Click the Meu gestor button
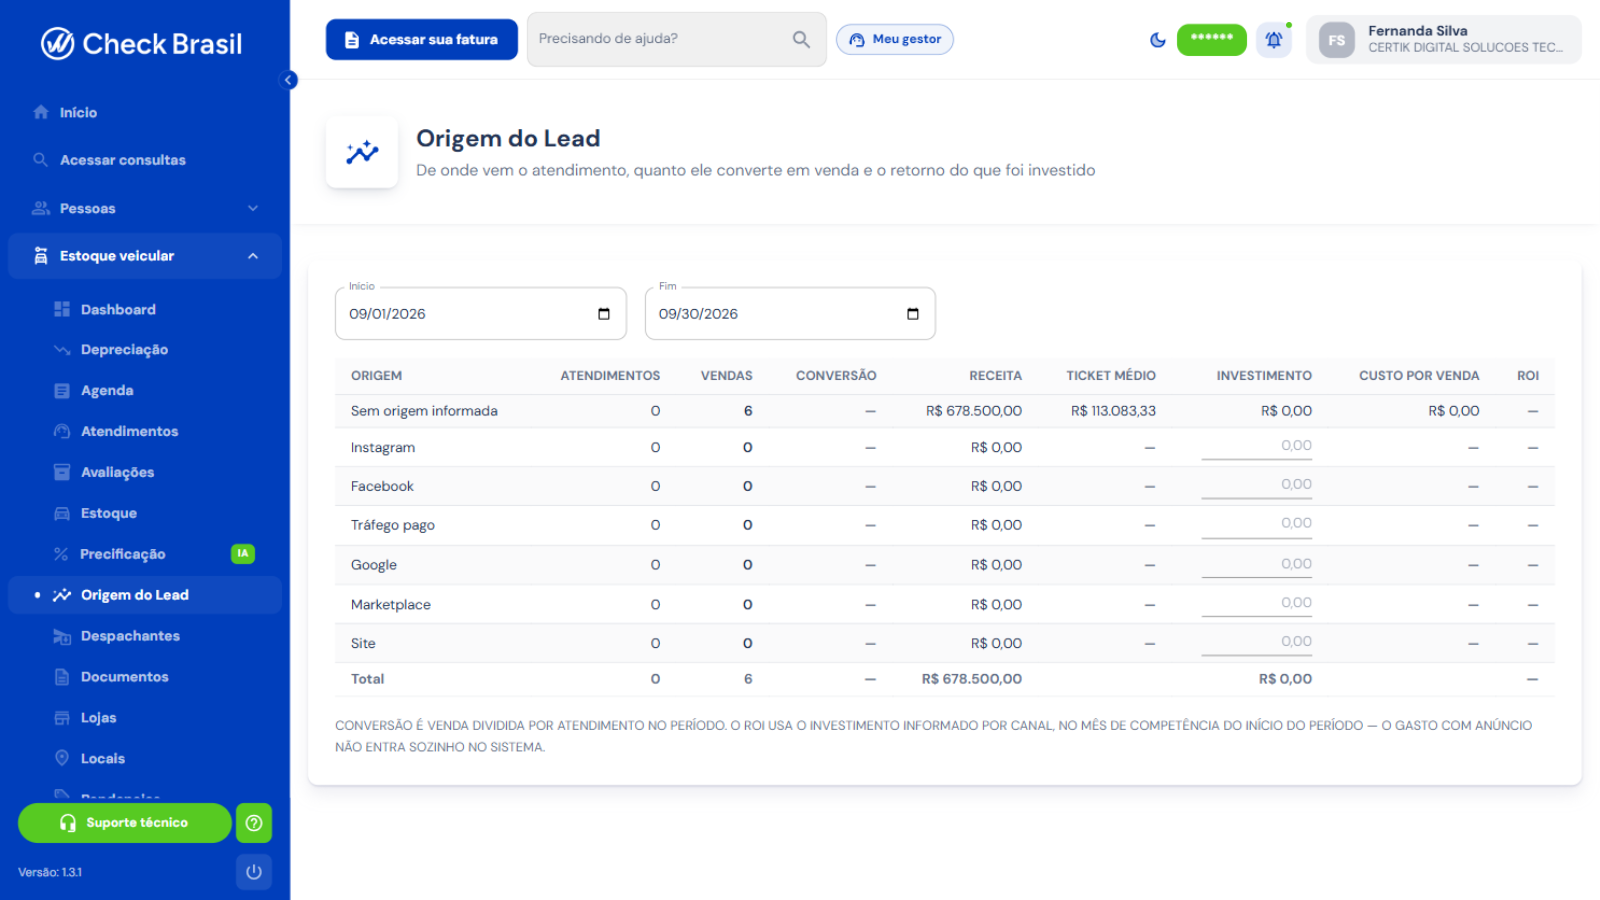This screenshot has height=900, width=1600. click(x=895, y=40)
